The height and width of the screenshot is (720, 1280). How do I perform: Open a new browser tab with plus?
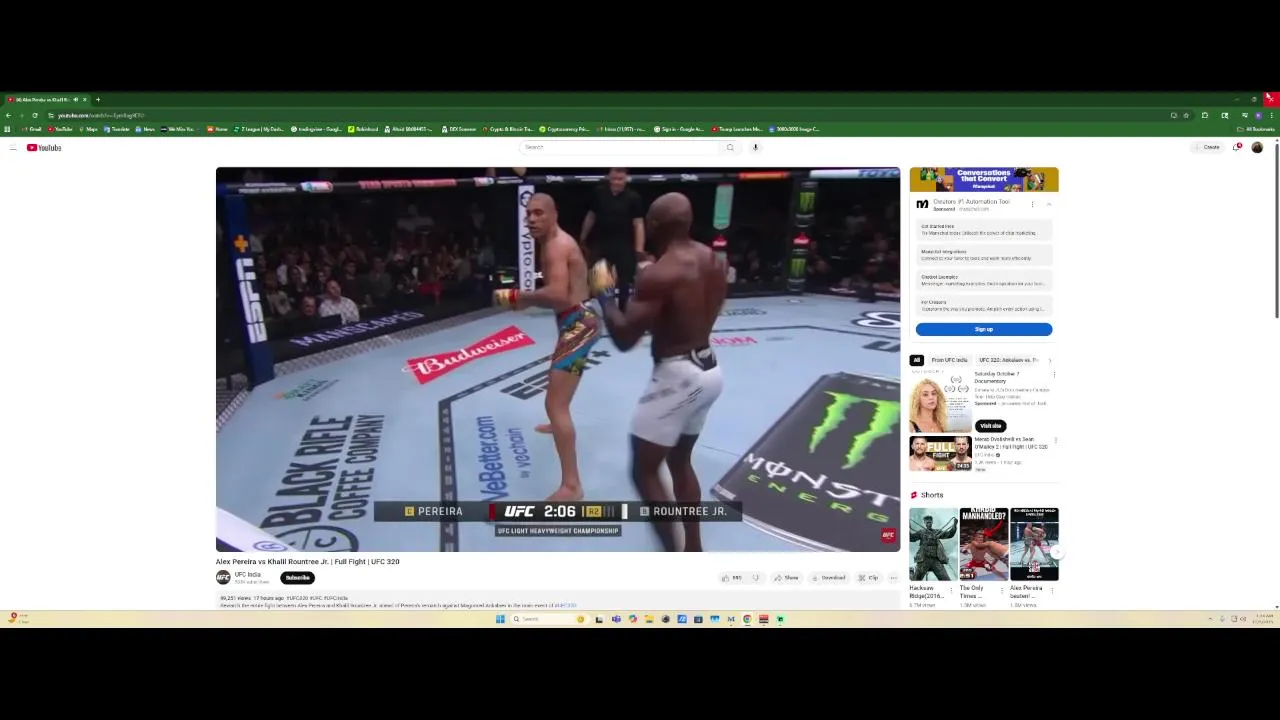click(97, 99)
